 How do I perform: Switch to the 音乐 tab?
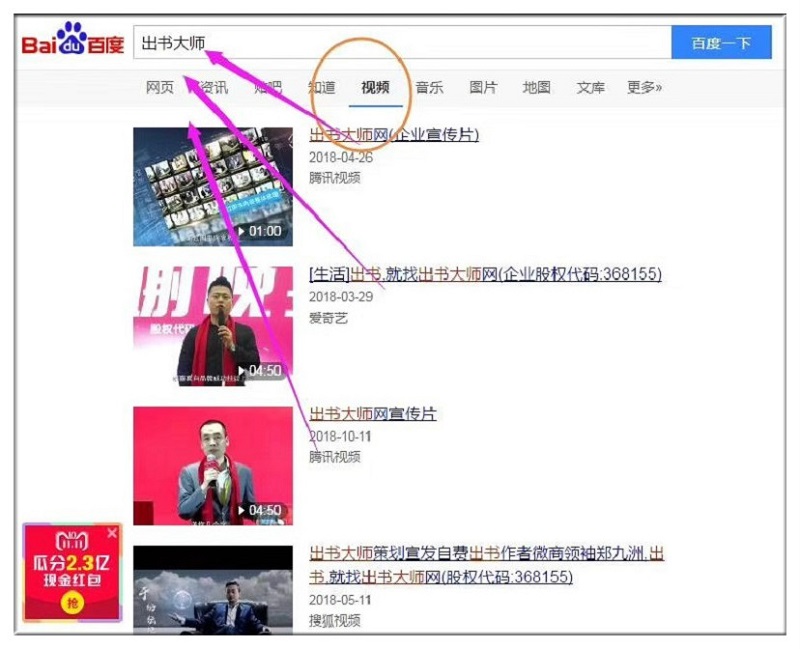(x=430, y=88)
